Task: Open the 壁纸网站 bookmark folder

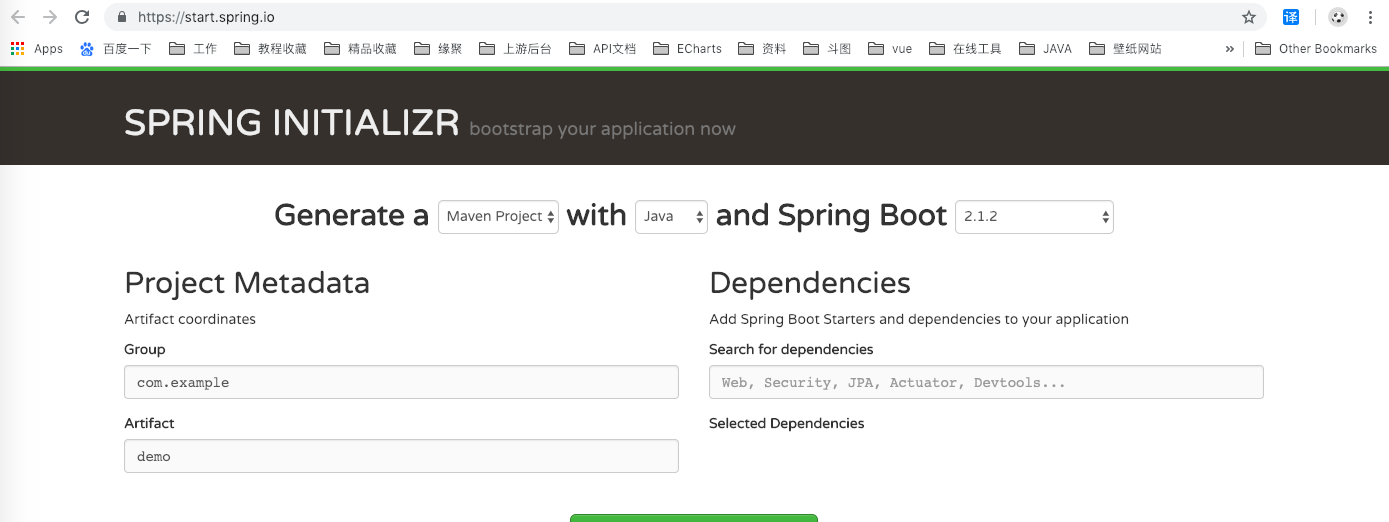Action: click(x=1125, y=48)
